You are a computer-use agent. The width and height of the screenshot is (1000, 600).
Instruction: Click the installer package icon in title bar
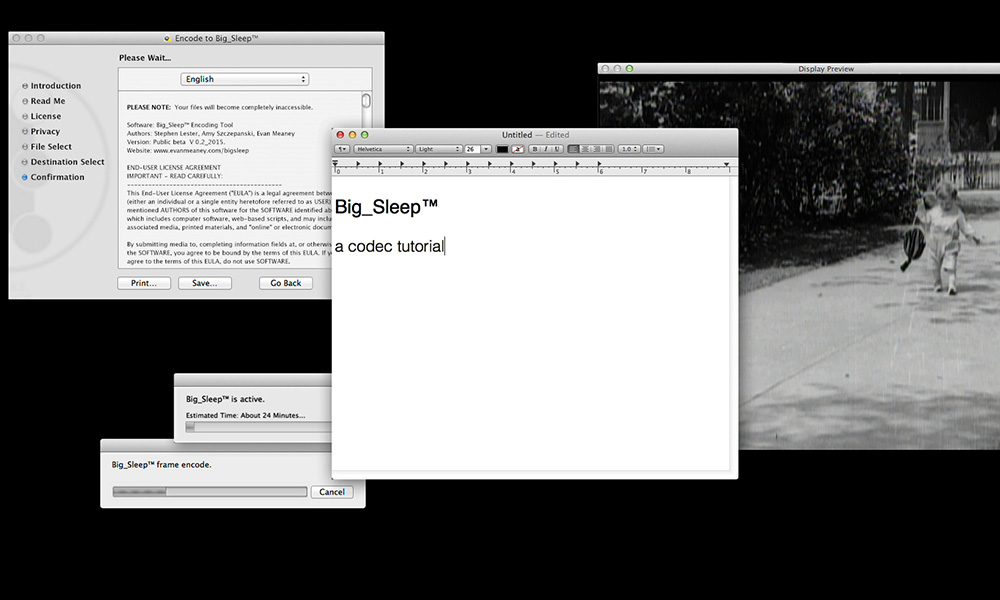coord(167,38)
